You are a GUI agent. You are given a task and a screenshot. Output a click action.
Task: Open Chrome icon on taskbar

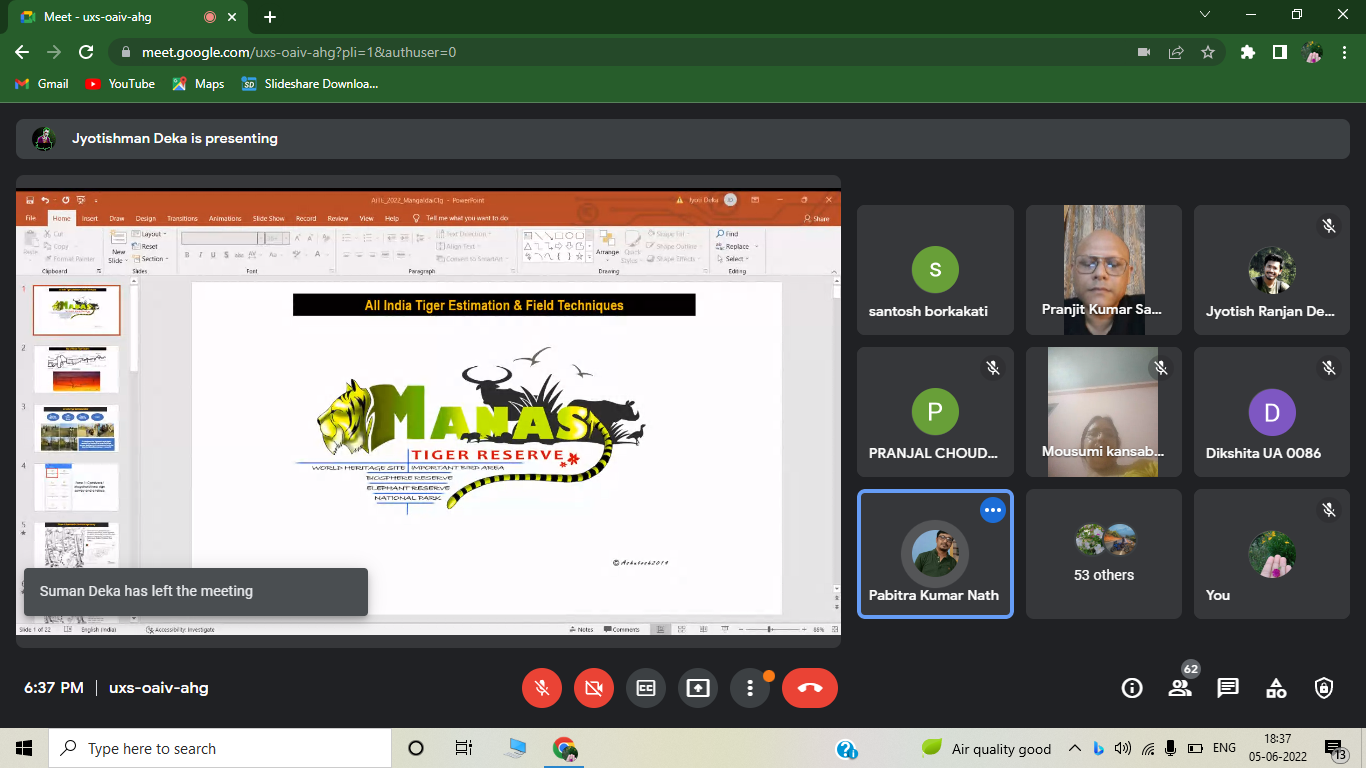click(565, 748)
